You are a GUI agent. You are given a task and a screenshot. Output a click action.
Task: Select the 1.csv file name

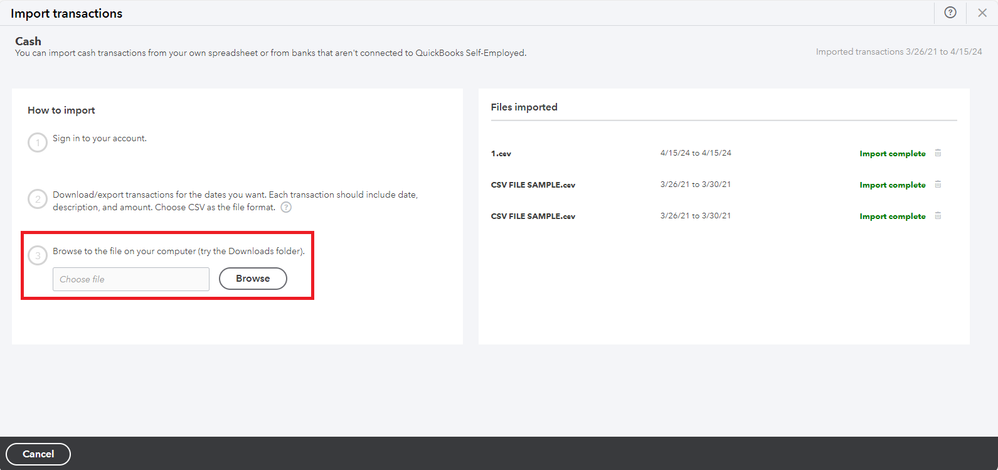pos(501,153)
